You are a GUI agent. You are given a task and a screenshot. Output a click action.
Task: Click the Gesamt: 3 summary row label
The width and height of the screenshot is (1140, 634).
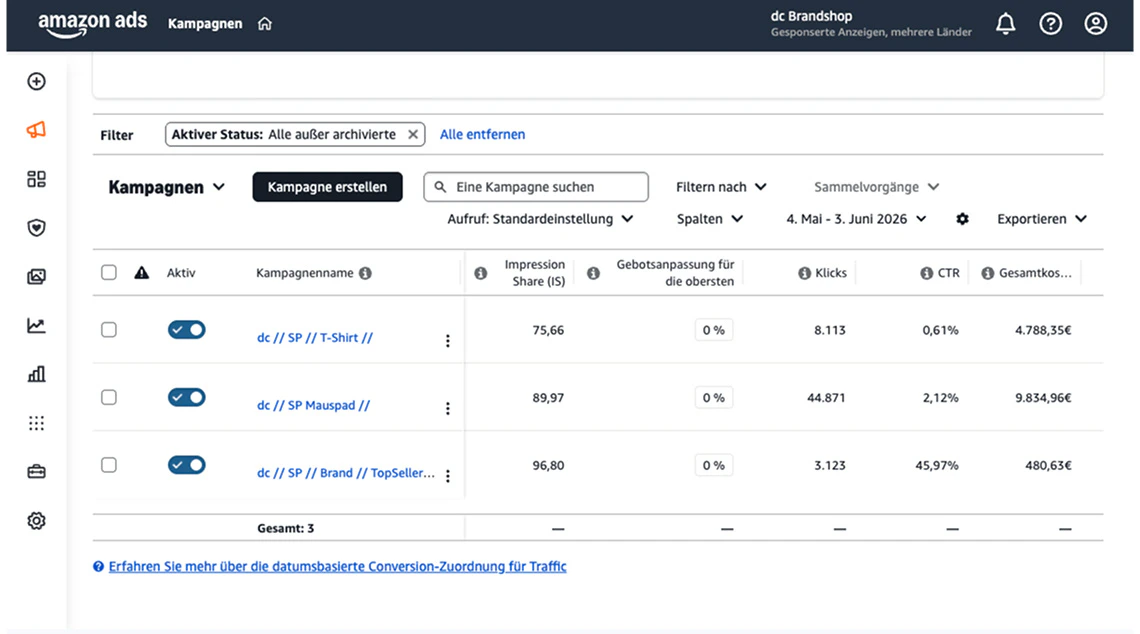[286, 529]
